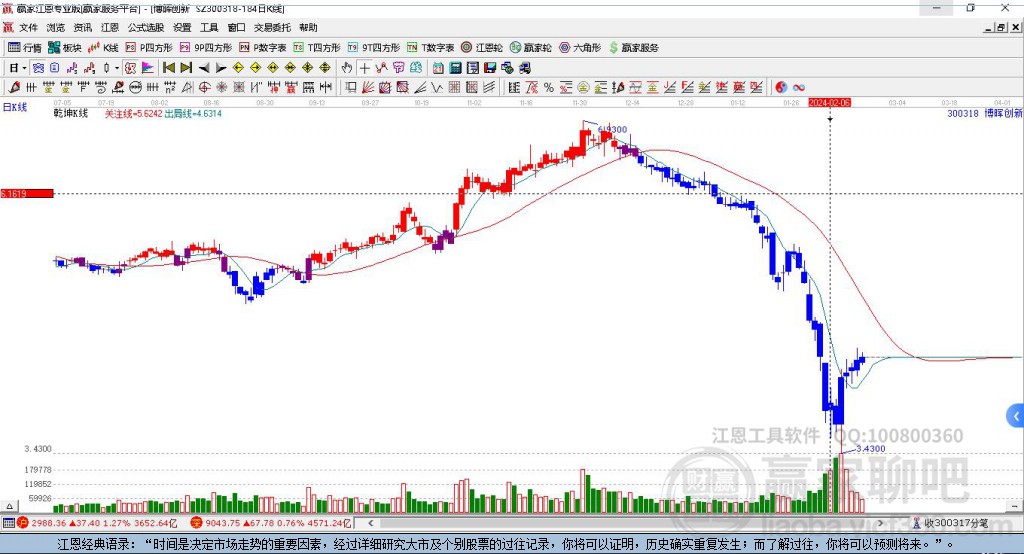Open the 赢家轮 tool

tap(530, 48)
